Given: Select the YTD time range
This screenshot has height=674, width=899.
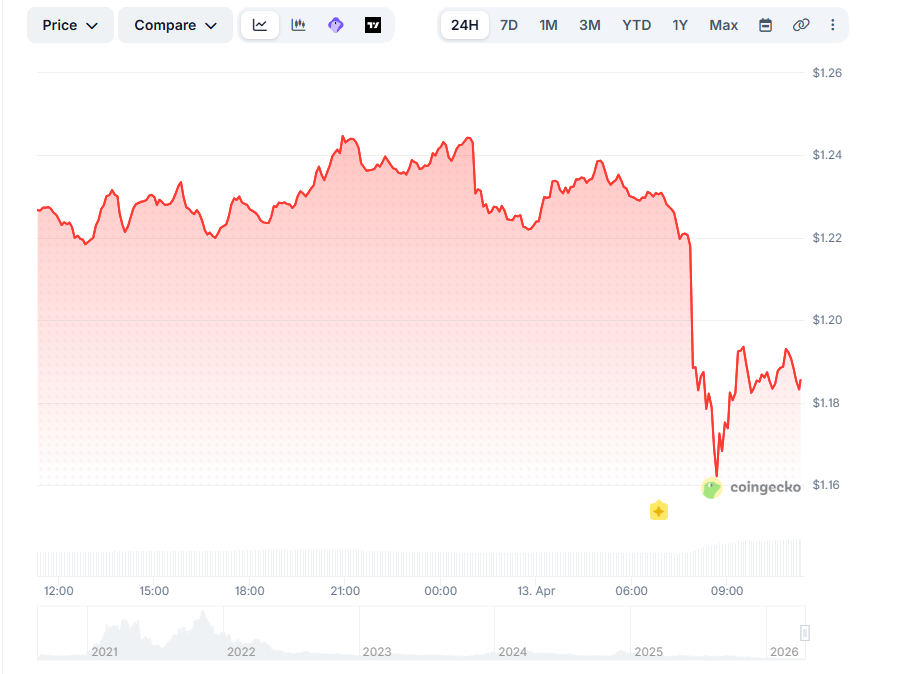Looking at the screenshot, I should [x=637, y=25].
